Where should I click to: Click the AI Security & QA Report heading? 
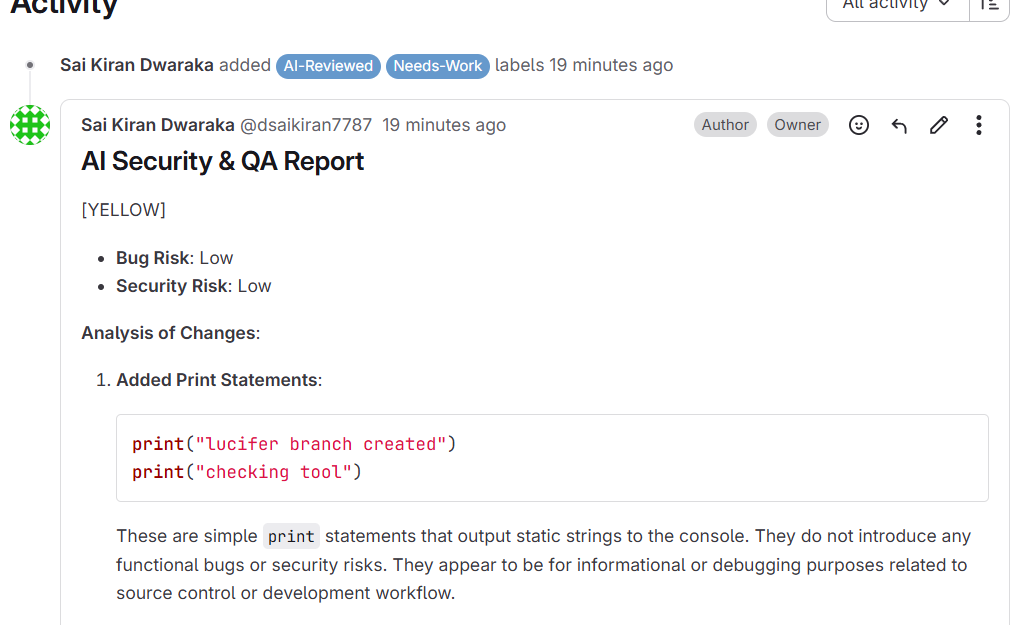pyautogui.click(x=223, y=162)
